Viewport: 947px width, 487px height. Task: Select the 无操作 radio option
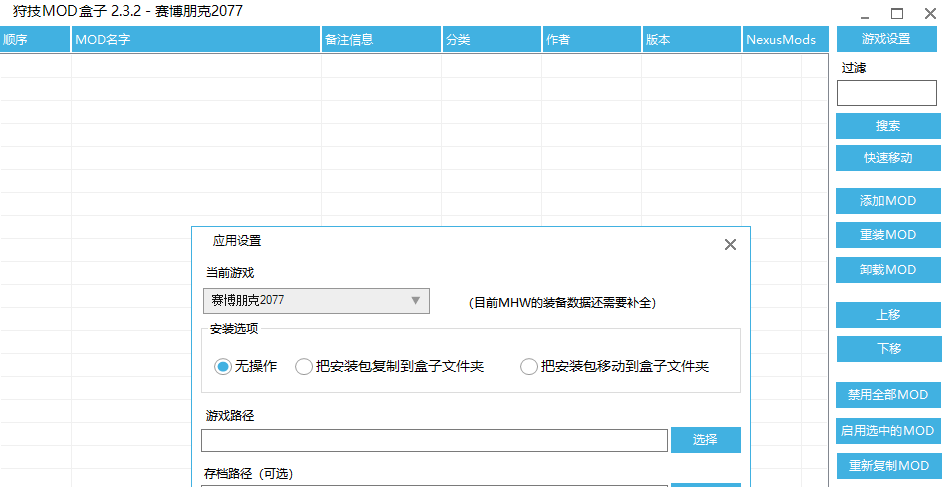(245, 366)
